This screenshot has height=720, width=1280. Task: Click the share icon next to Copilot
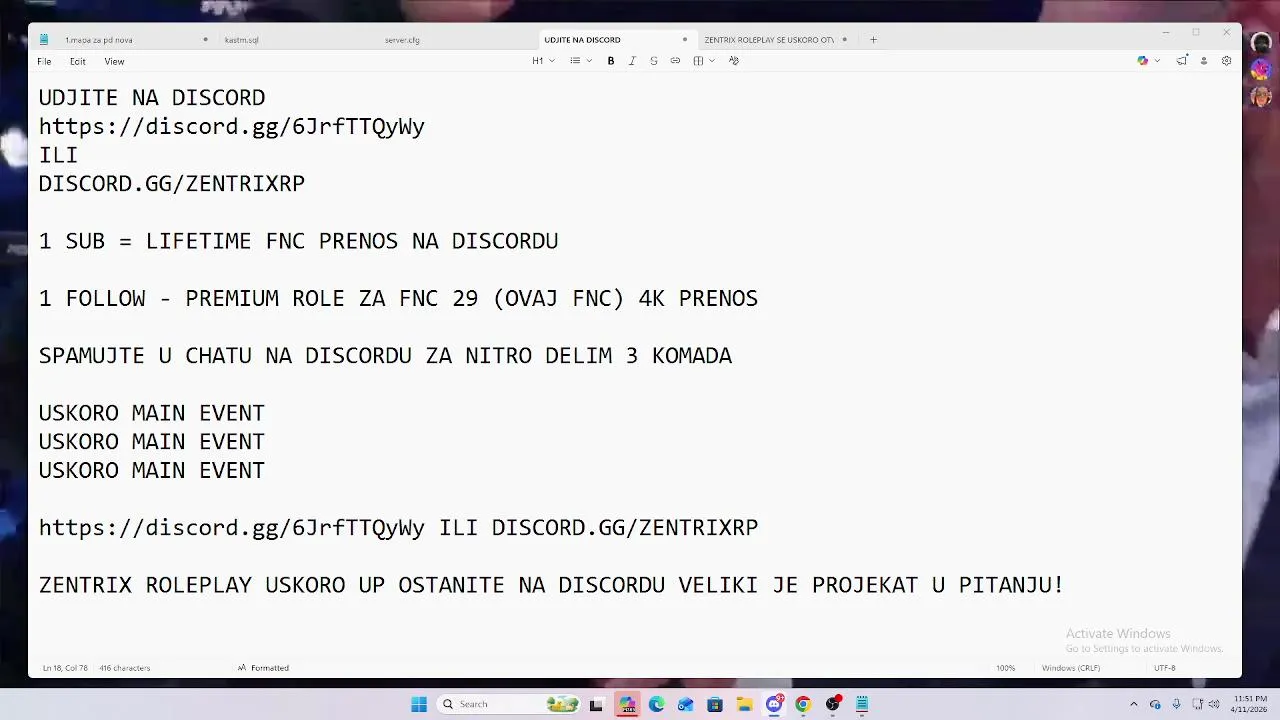[1182, 61]
